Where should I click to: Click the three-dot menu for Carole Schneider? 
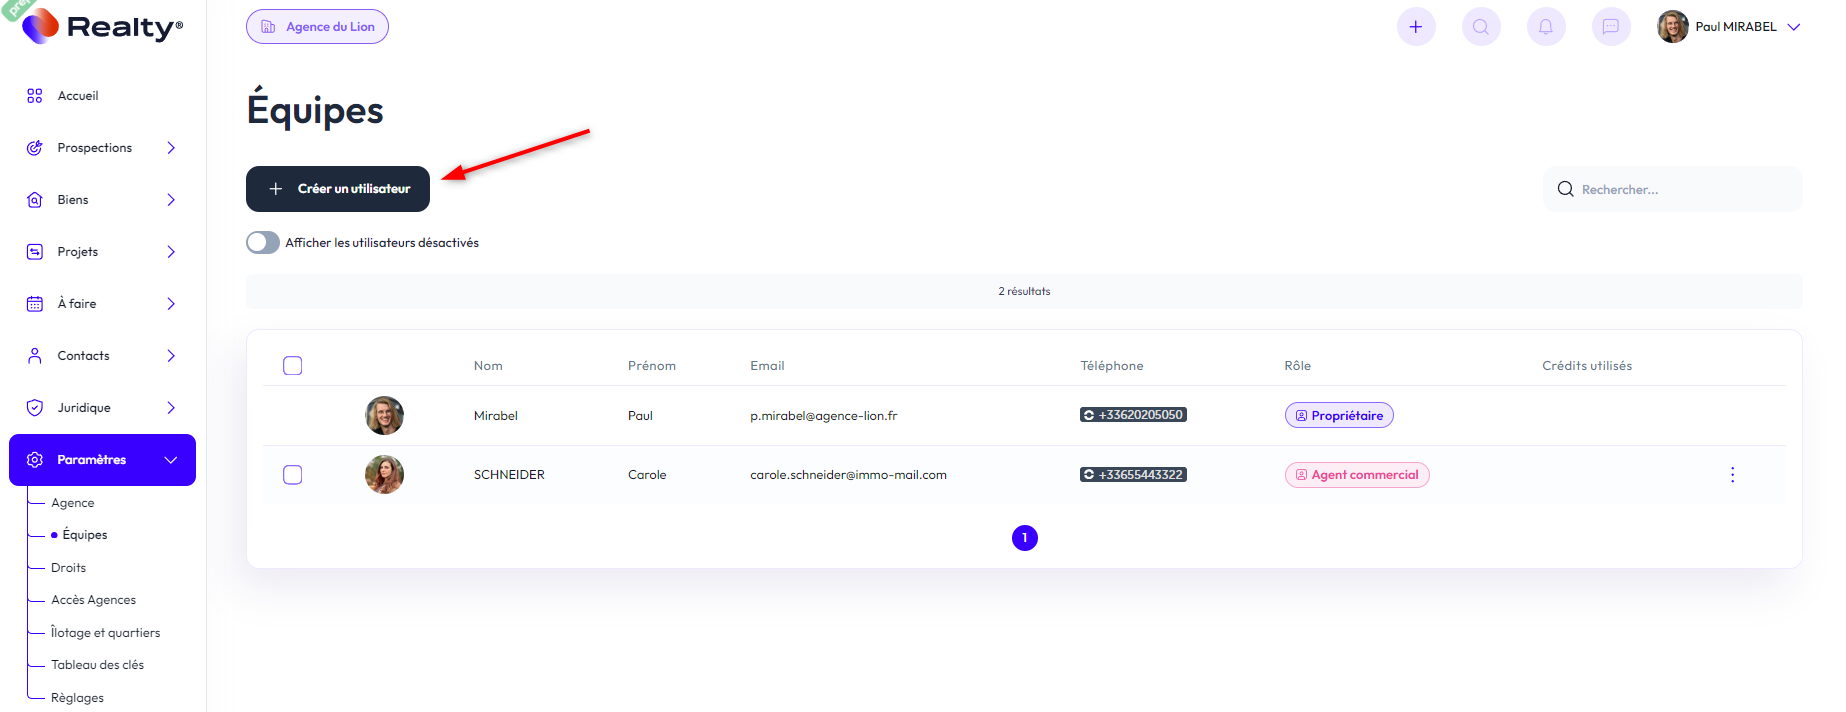point(1732,475)
